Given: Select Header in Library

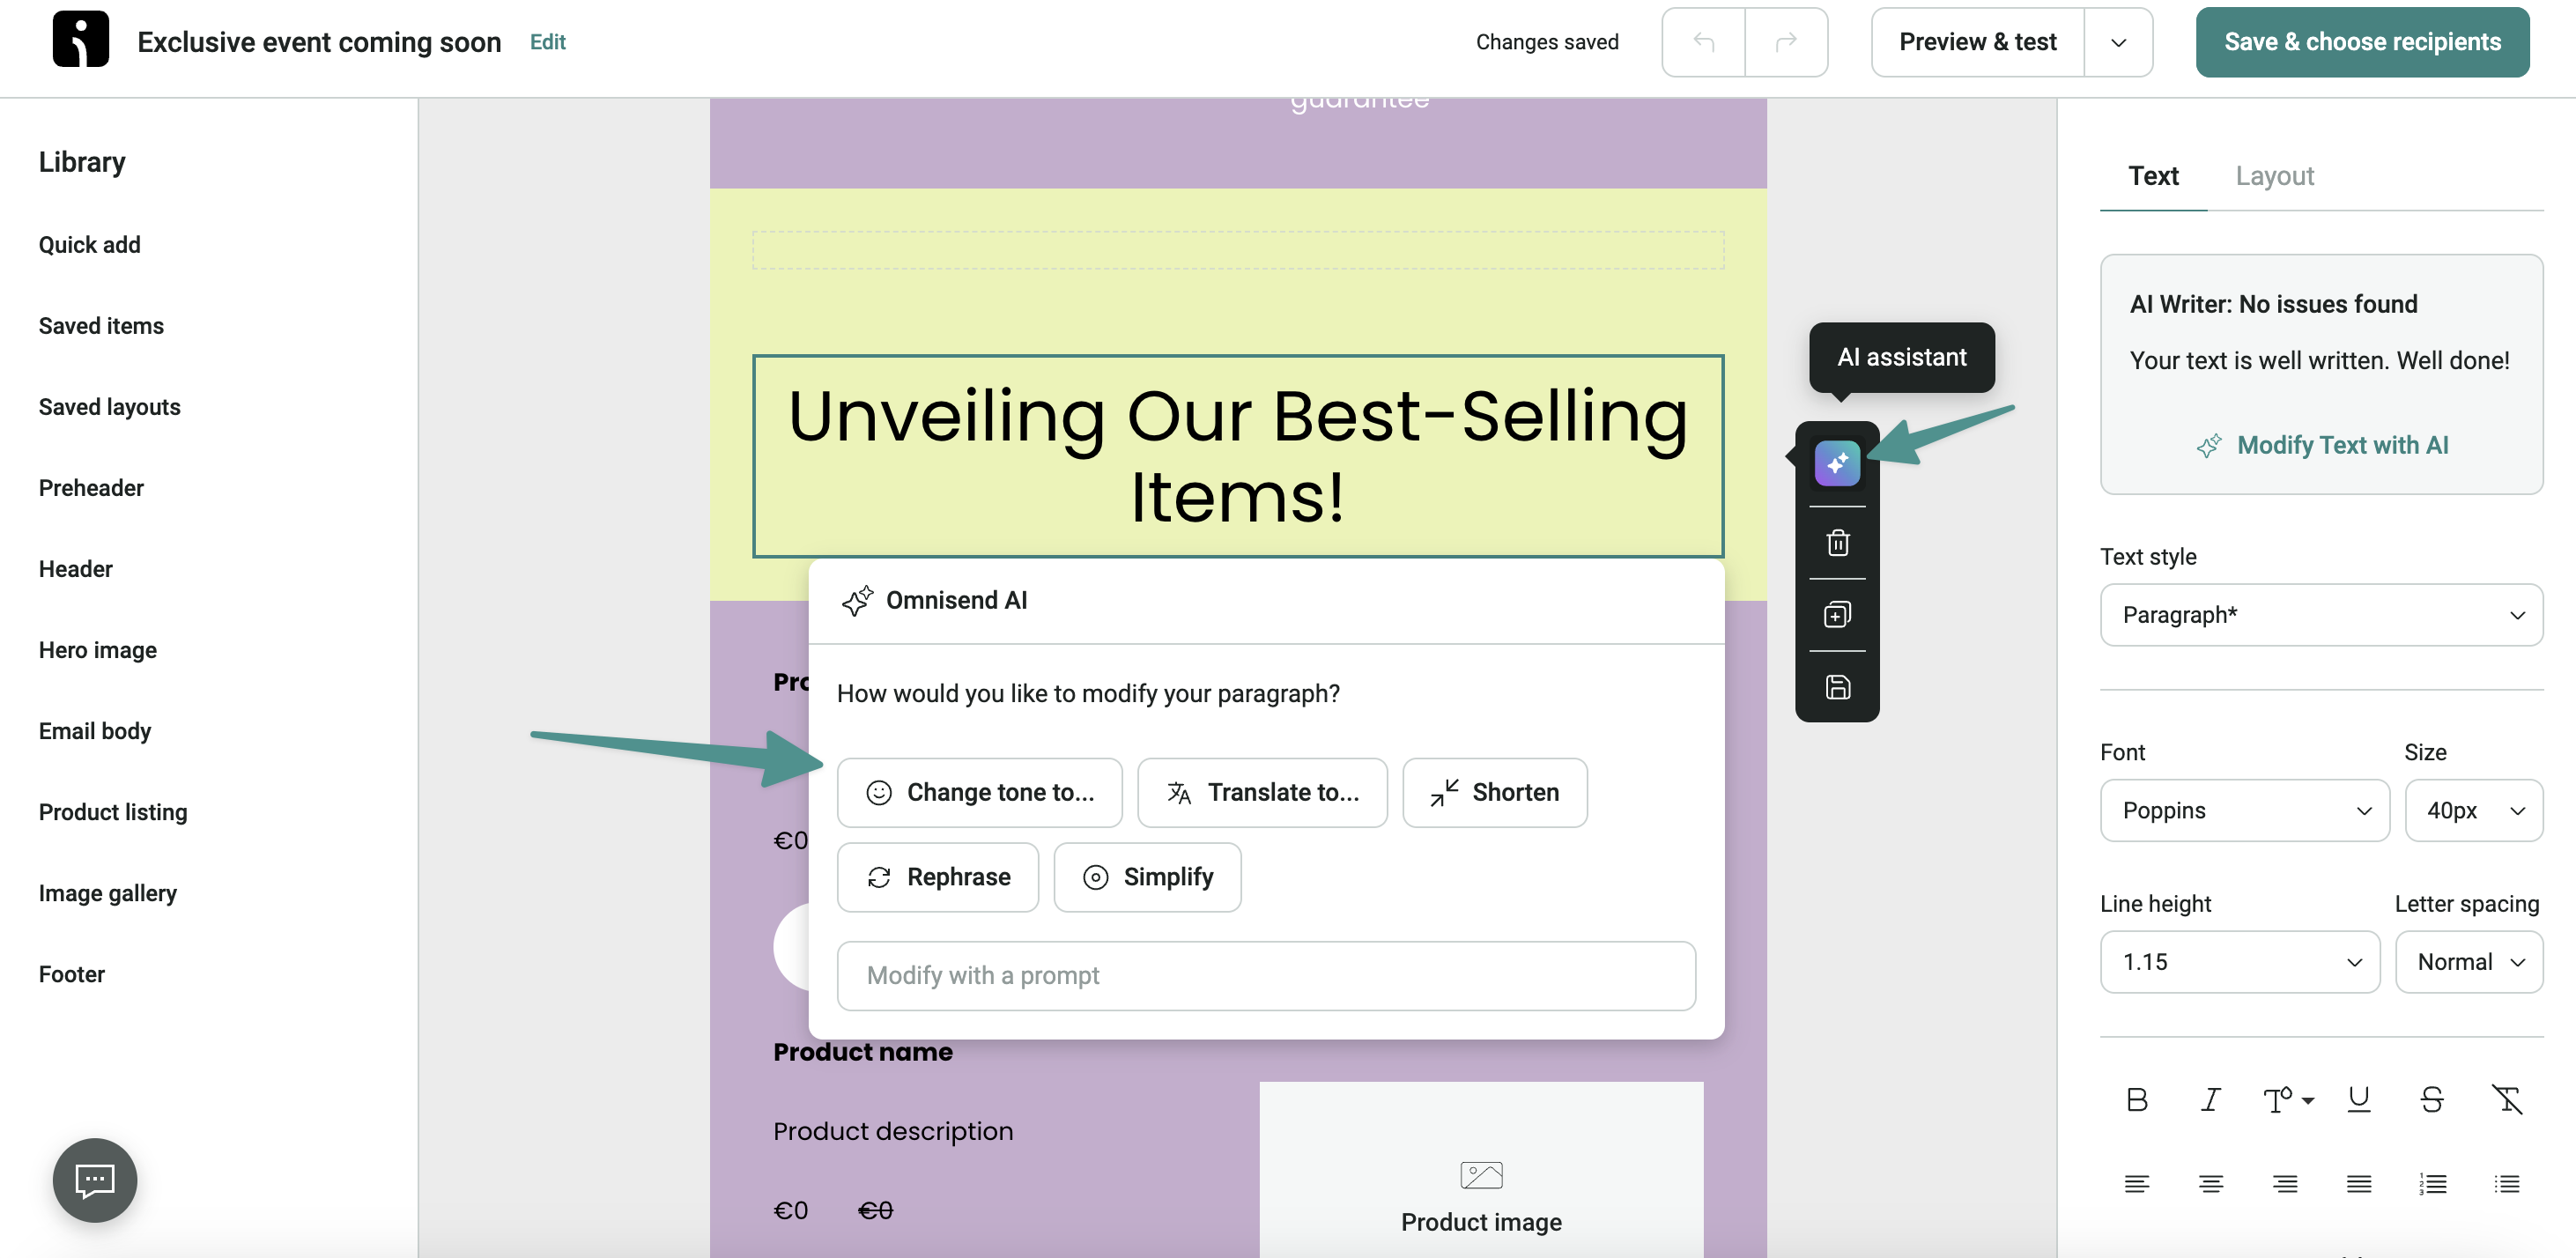Looking at the screenshot, I should click(76, 569).
